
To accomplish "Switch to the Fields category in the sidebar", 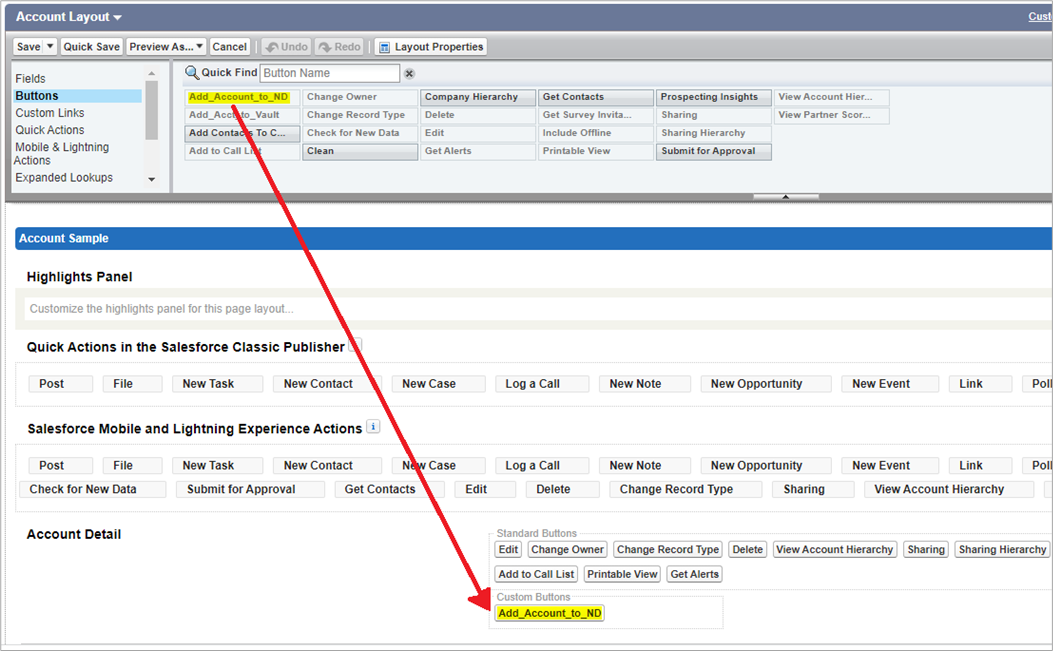I will point(30,78).
